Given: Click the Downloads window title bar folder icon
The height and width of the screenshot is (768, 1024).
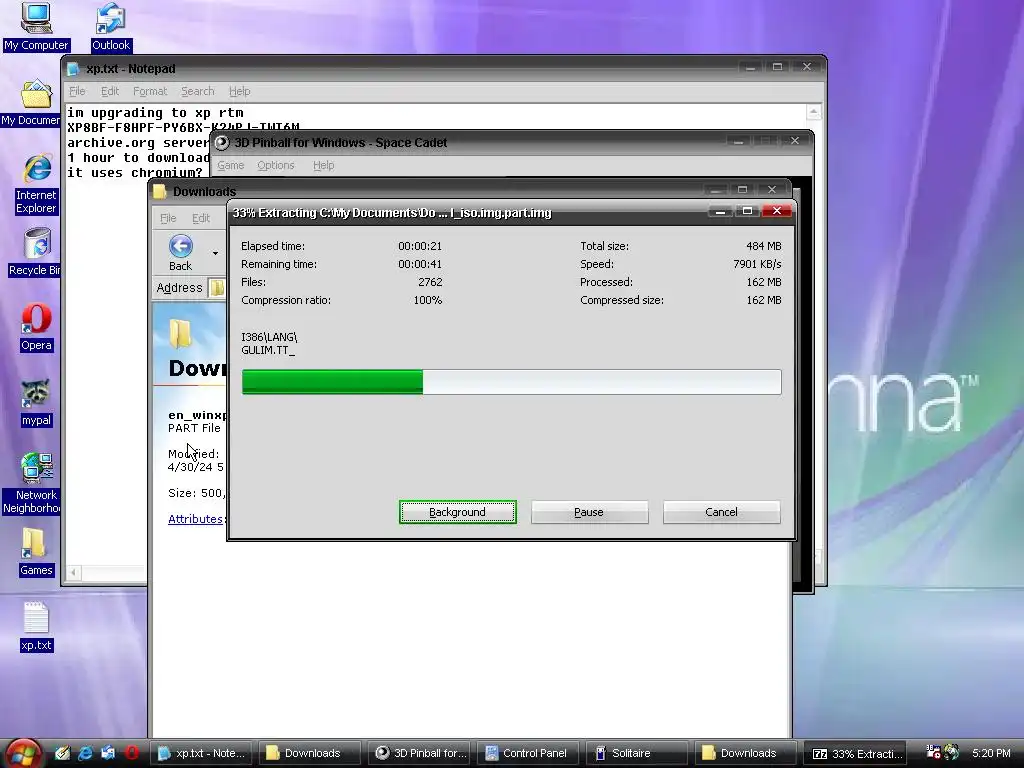Looking at the screenshot, I should click(160, 191).
